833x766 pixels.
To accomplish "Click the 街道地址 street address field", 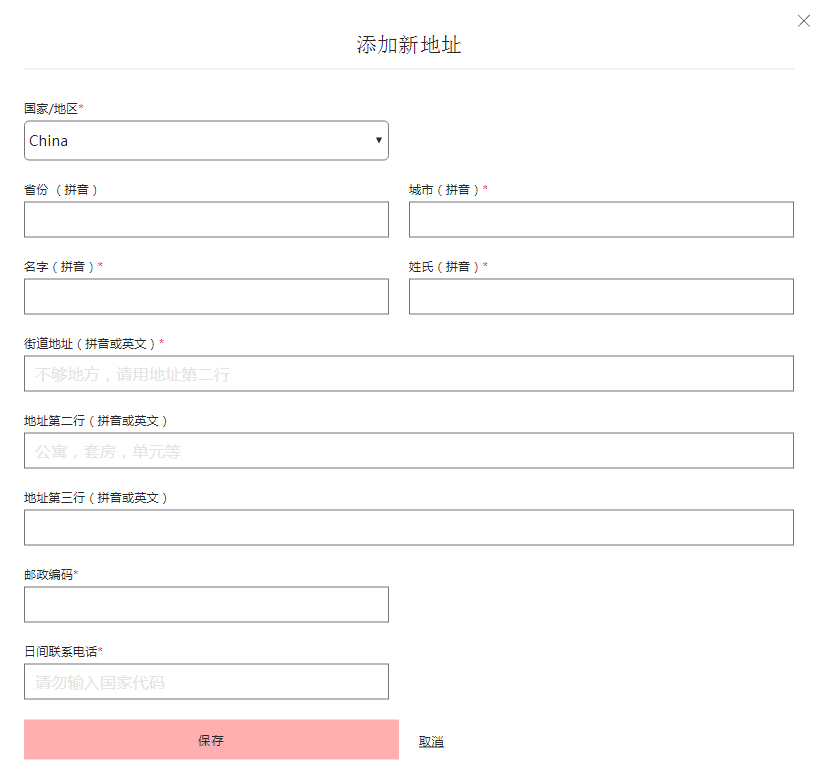I will click(x=409, y=373).
